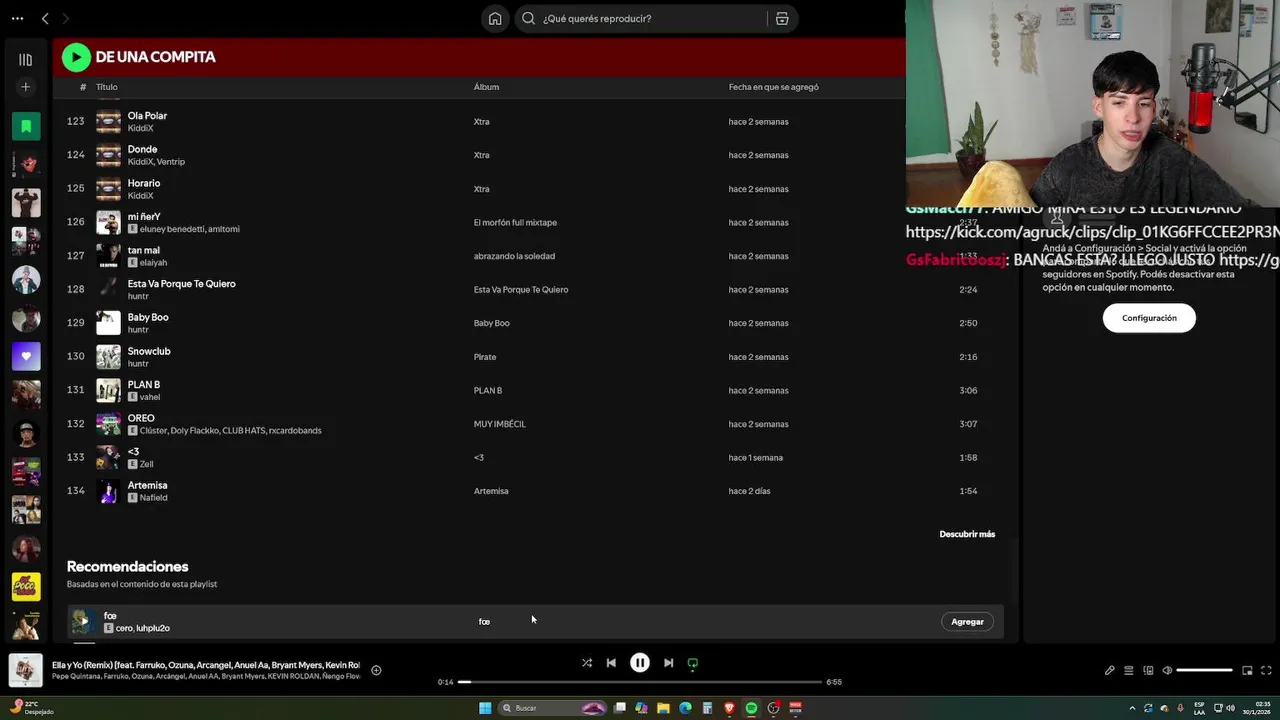Open Windows Start menu
Image resolution: width=1280 pixels, height=720 pixels.
(485, 708)
